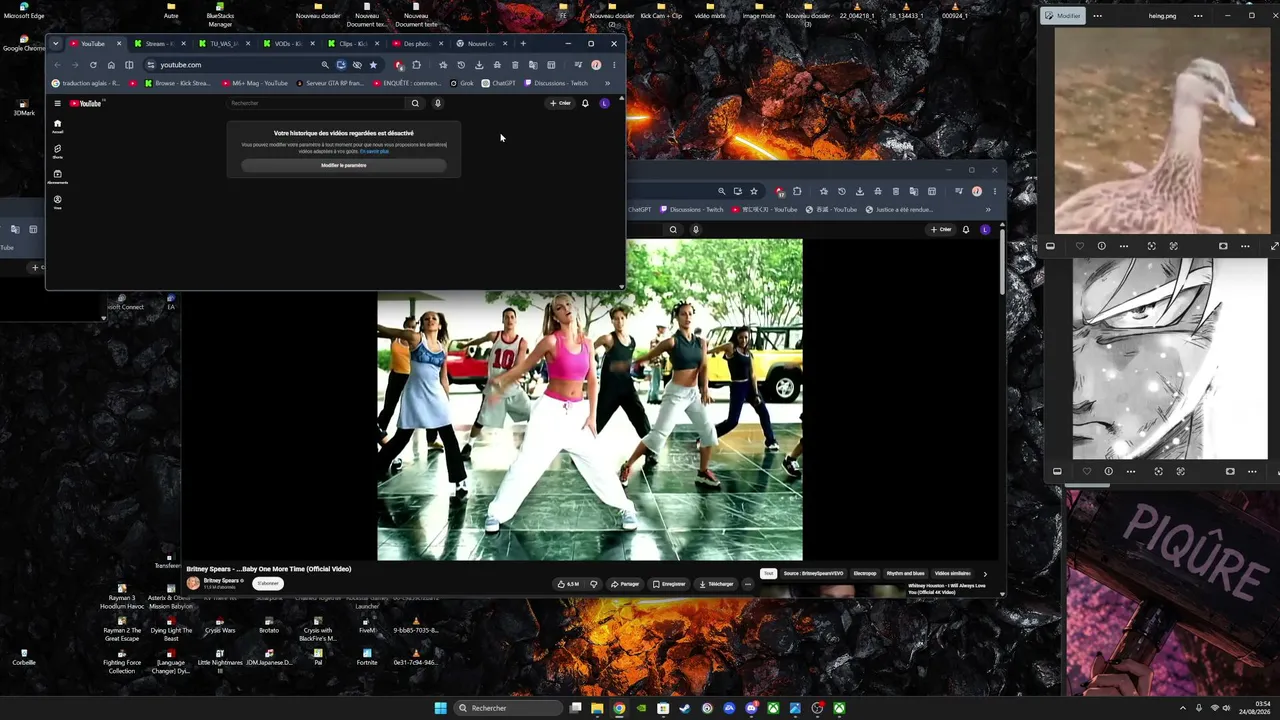Open Fortnite desktop shortcut
The image size is (1280, 720).
point(367,656)
